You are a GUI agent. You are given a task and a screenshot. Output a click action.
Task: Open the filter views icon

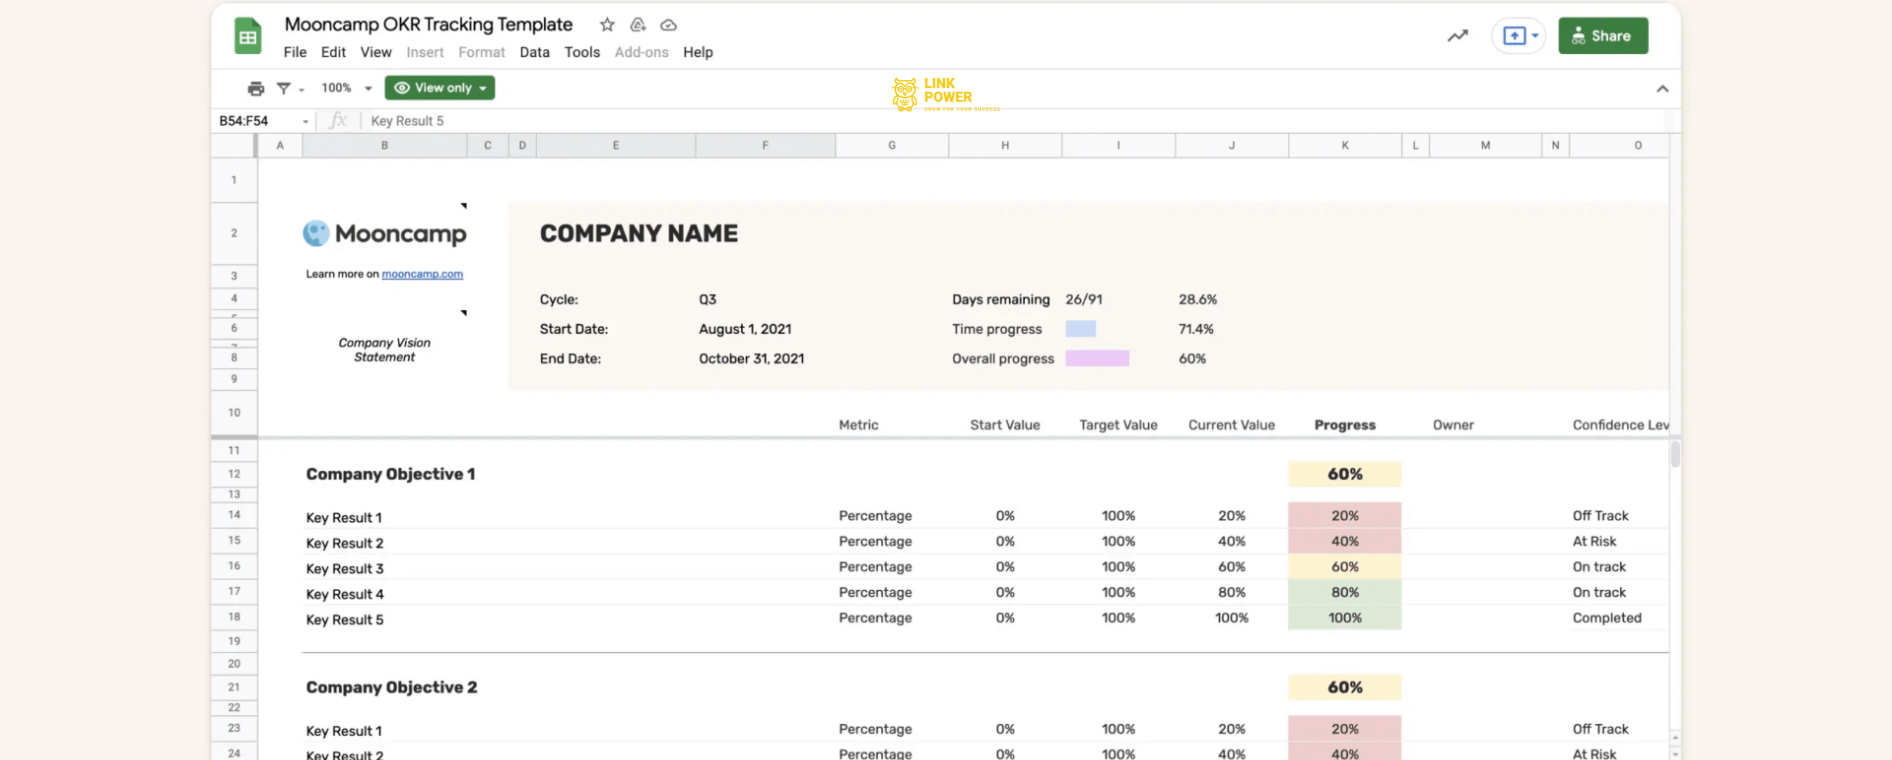(x=284, y=88)
